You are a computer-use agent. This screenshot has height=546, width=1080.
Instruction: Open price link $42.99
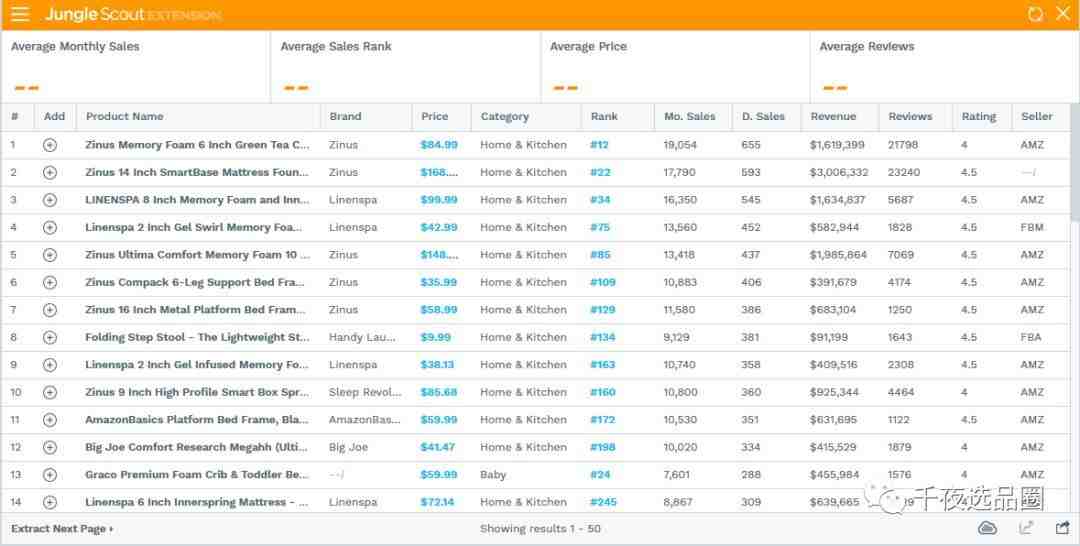439,228
